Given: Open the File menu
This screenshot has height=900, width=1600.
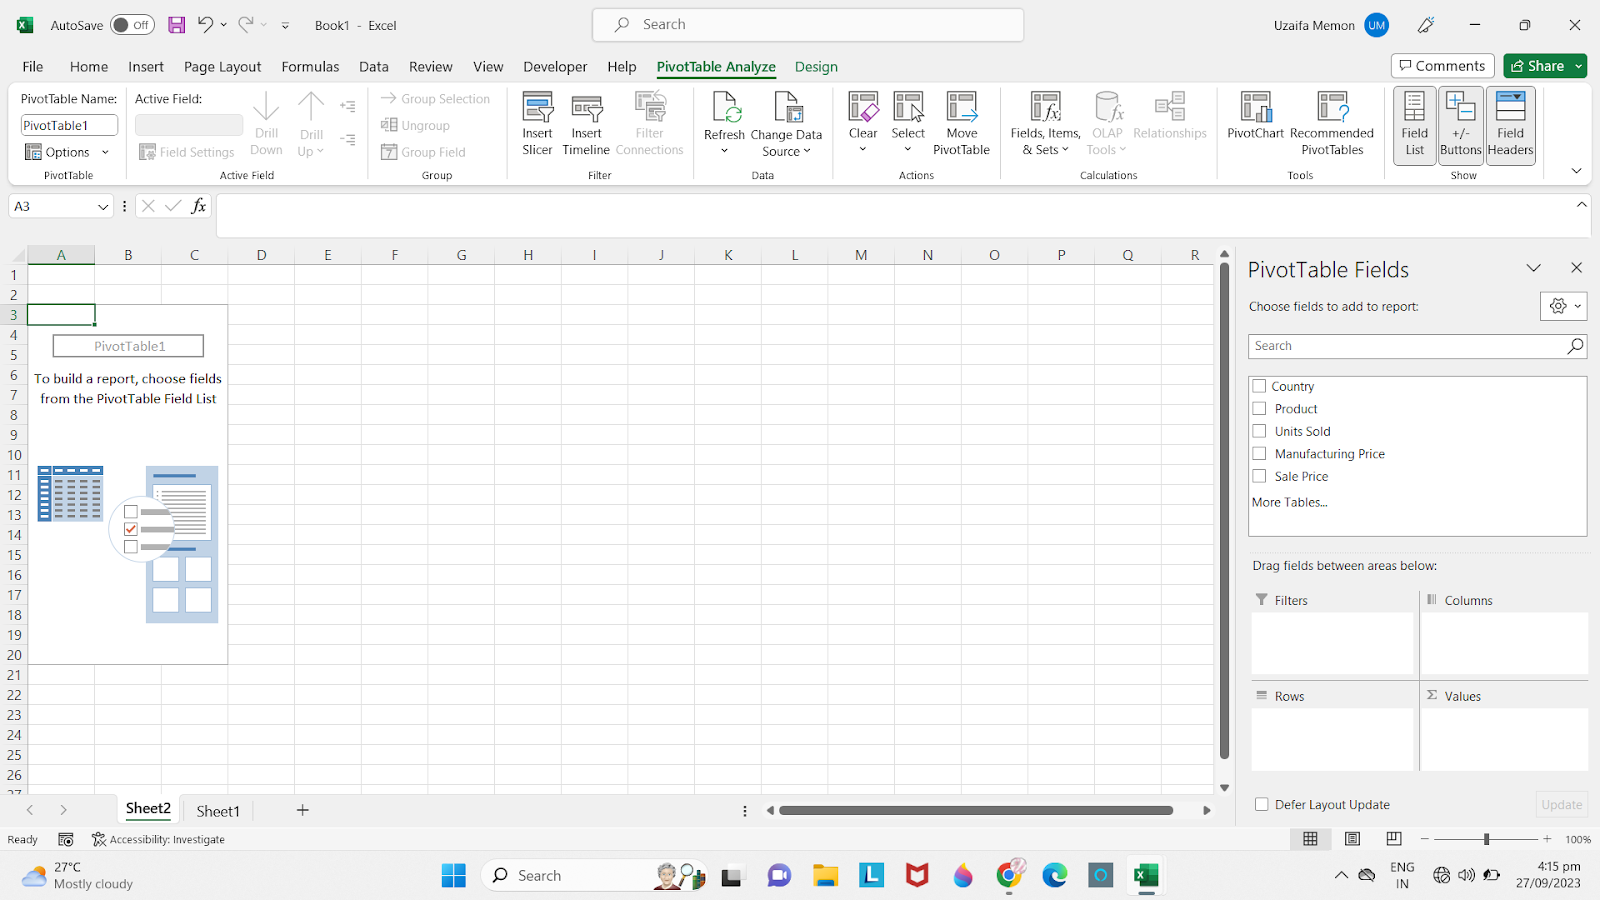Looking at the screenshot, I should [33, 66].
